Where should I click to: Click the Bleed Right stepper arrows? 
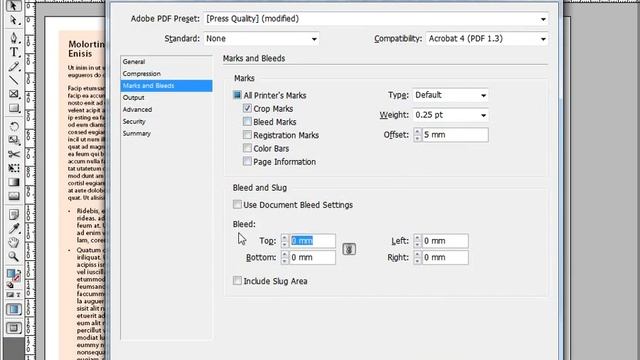pos(417,258)
